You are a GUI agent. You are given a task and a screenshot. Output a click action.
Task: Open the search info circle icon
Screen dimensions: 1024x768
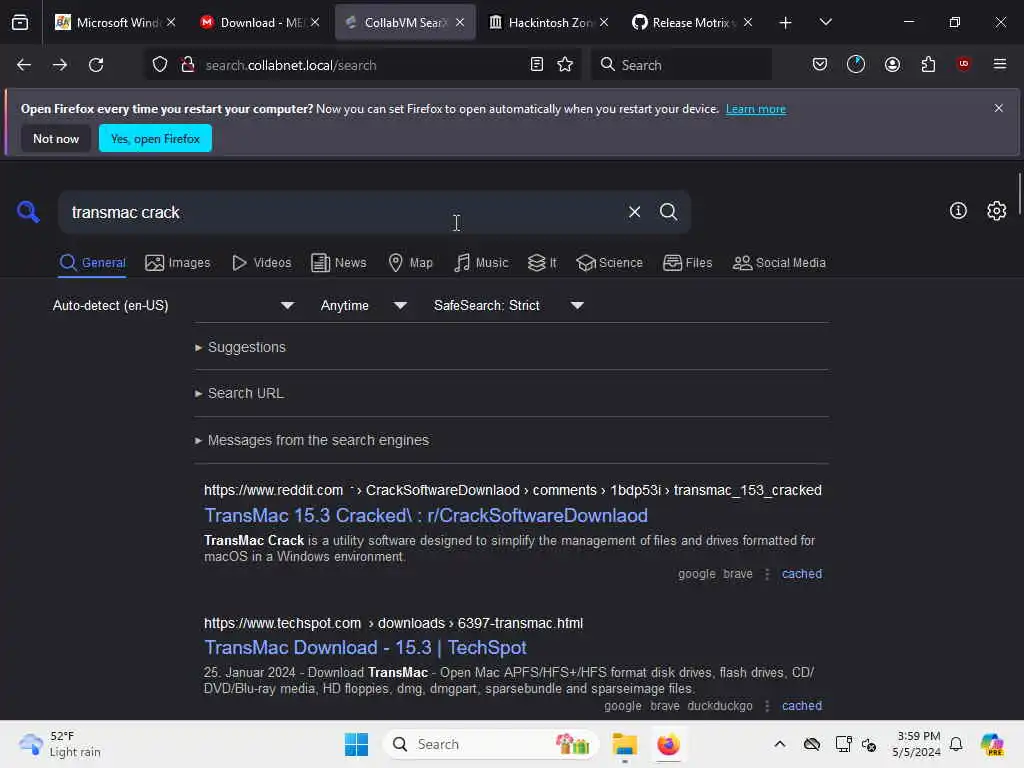point(958,210)
